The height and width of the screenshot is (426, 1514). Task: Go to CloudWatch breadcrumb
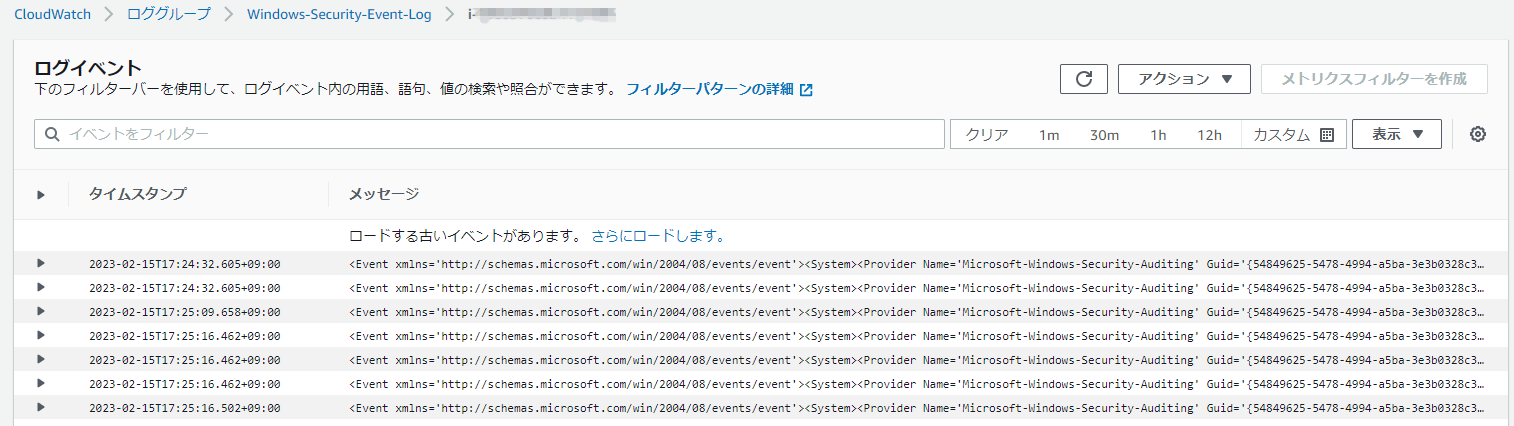52,15
